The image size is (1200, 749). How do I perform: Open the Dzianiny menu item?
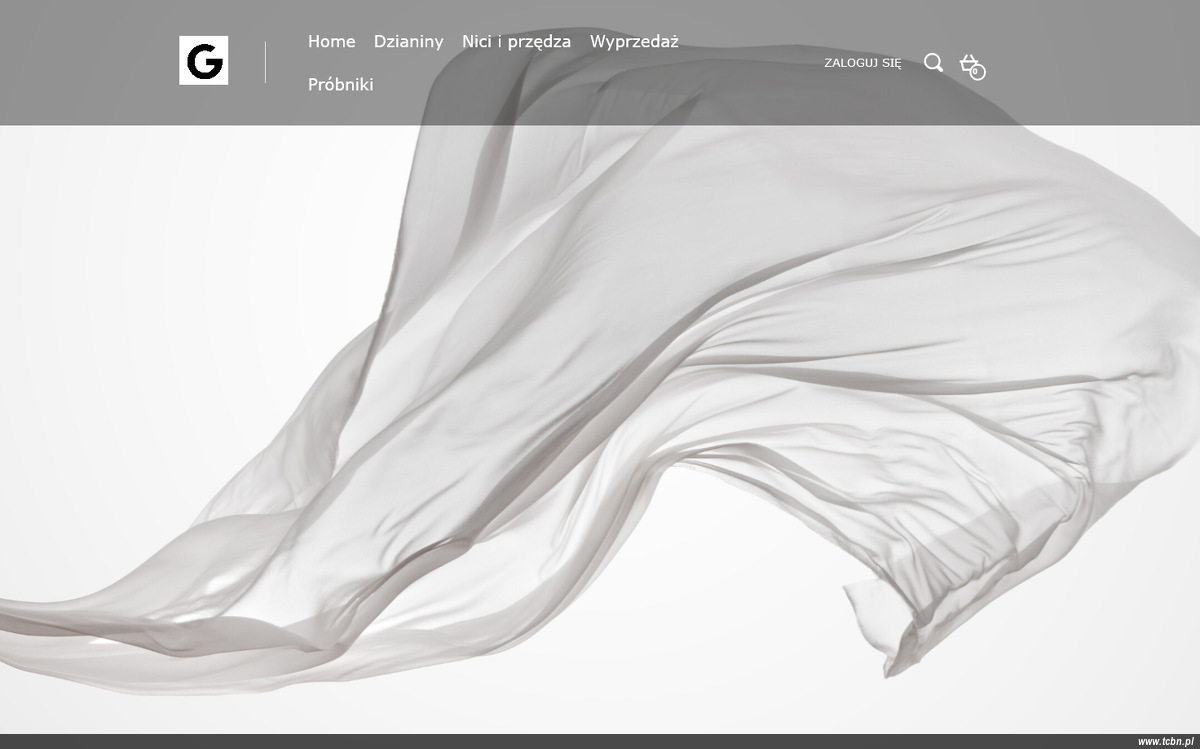[x=408, y=41]
